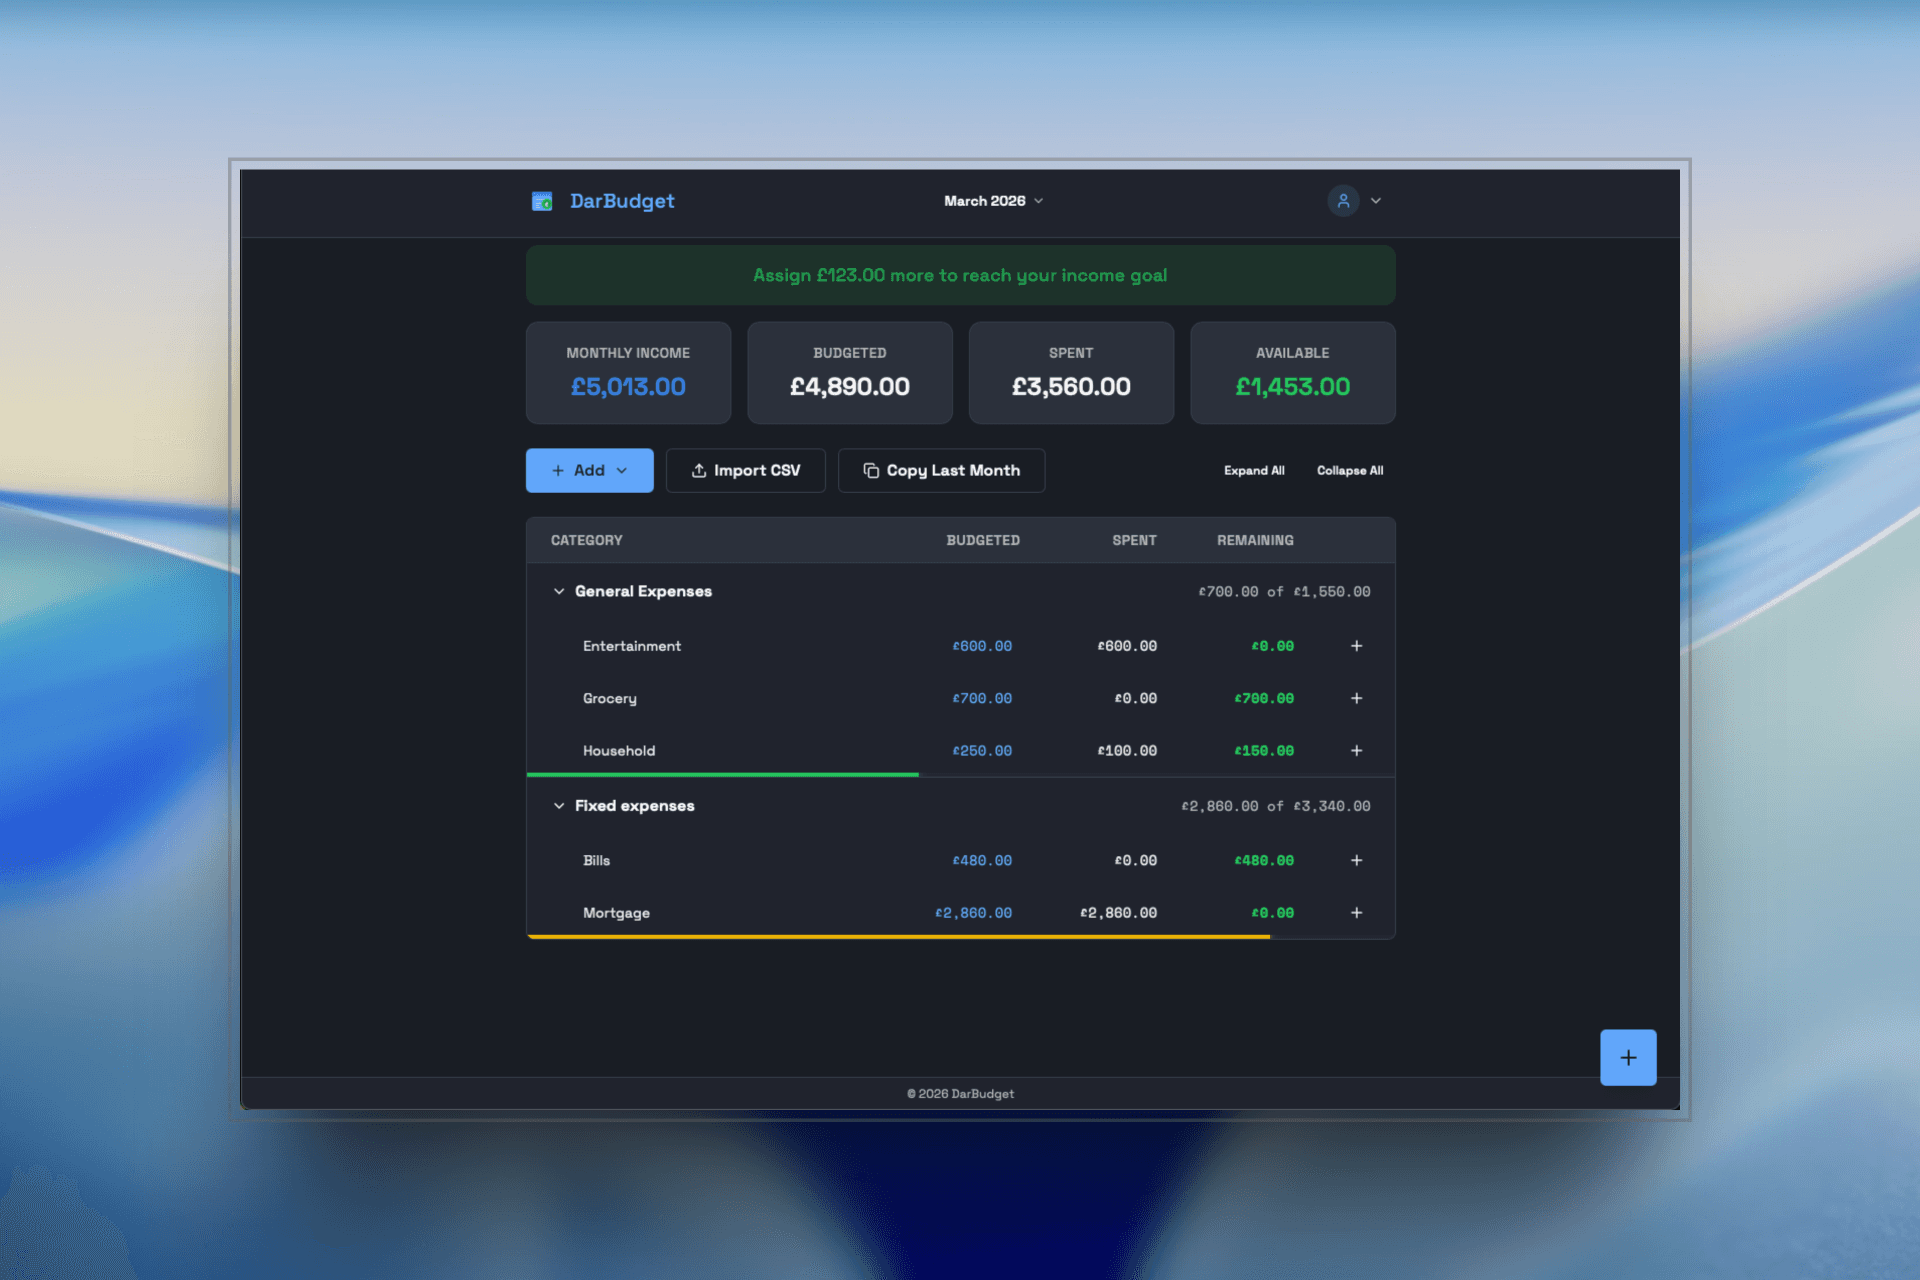Open the user profile avatar icon

[x=1343, y=201]
